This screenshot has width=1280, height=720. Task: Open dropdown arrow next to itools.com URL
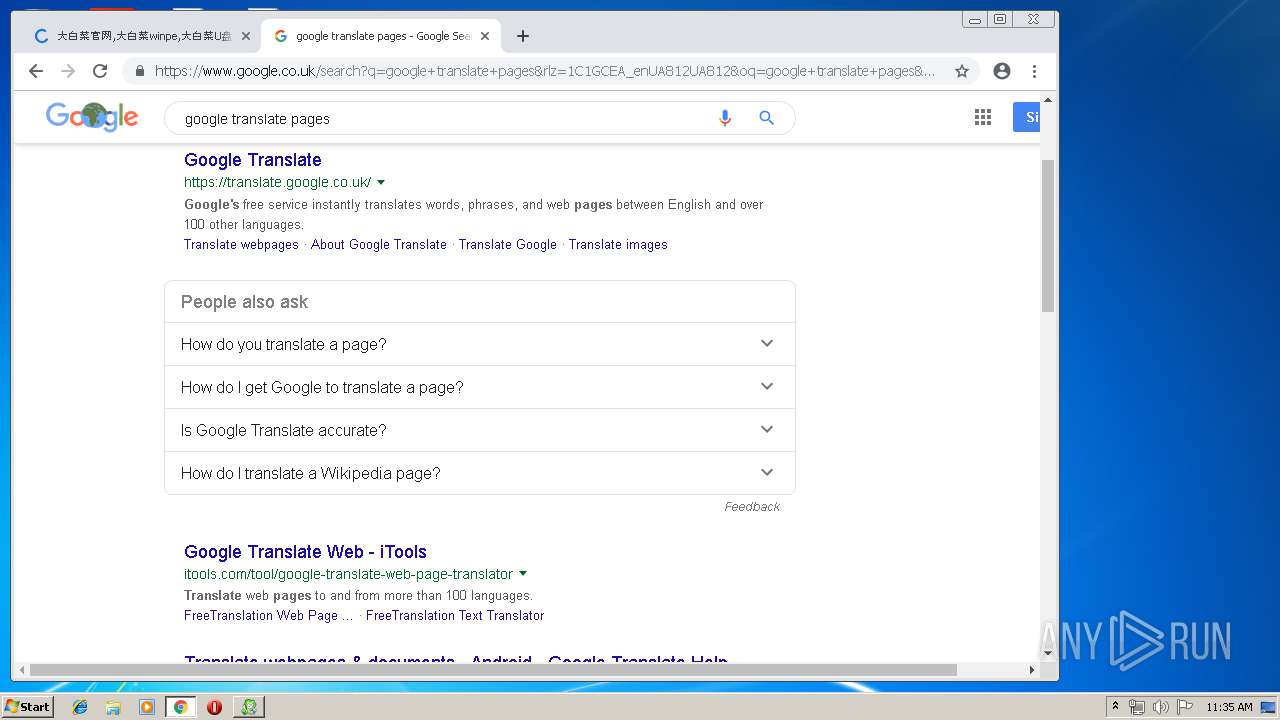(x=523, y=574)
